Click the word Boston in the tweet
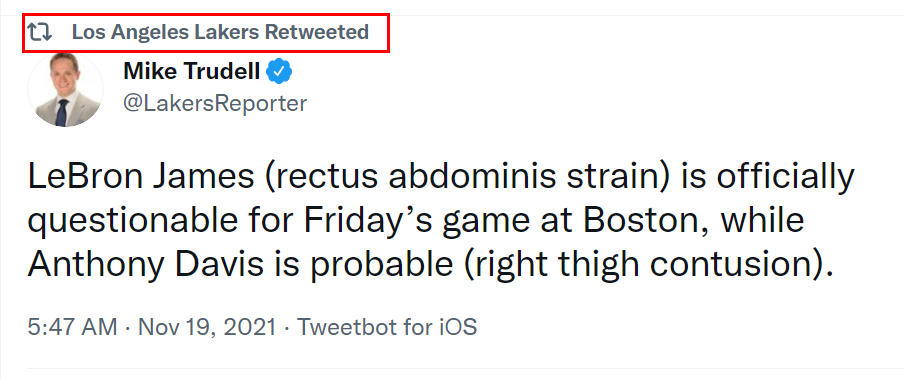This screenshot has width=904, height=379. pyautogui.click(x=644, y=221)
